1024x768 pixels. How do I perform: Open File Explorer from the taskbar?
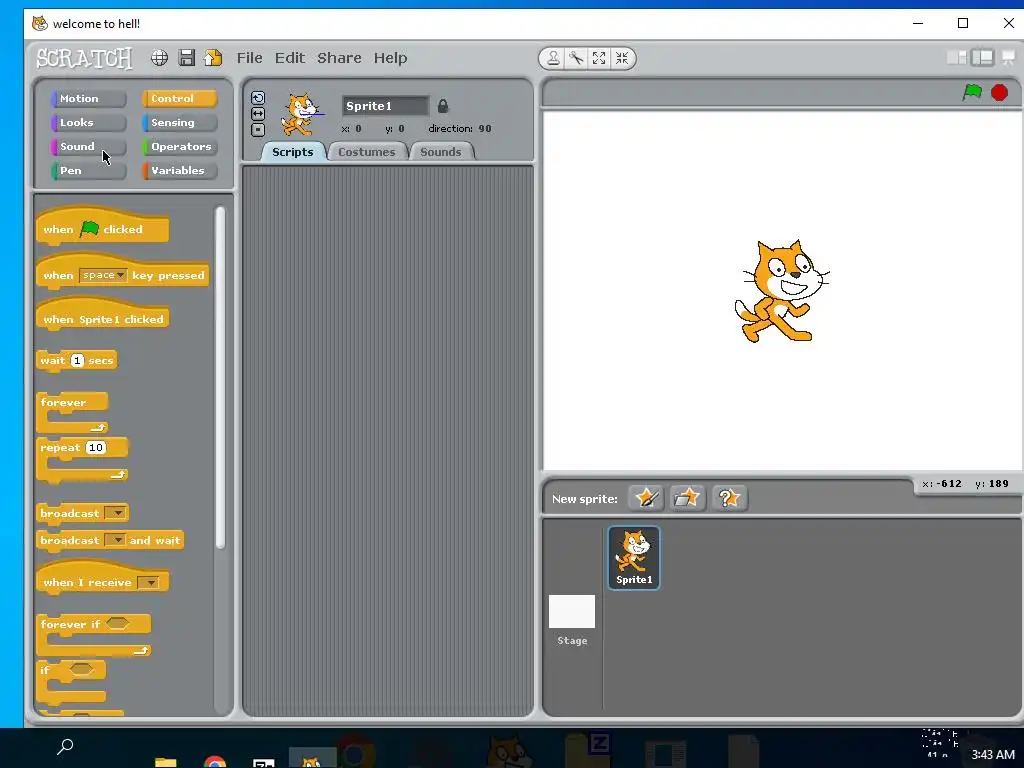pos(166,761)
